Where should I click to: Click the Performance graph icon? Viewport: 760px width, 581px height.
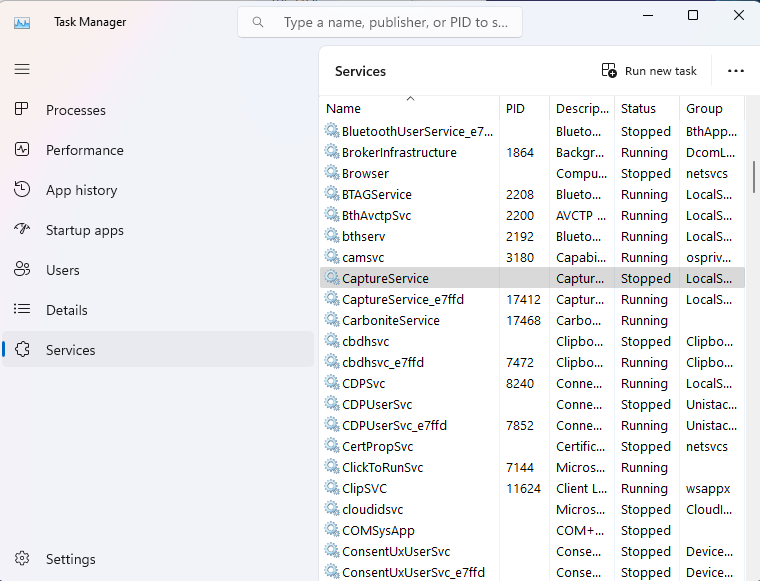click(x=22, y=150)
